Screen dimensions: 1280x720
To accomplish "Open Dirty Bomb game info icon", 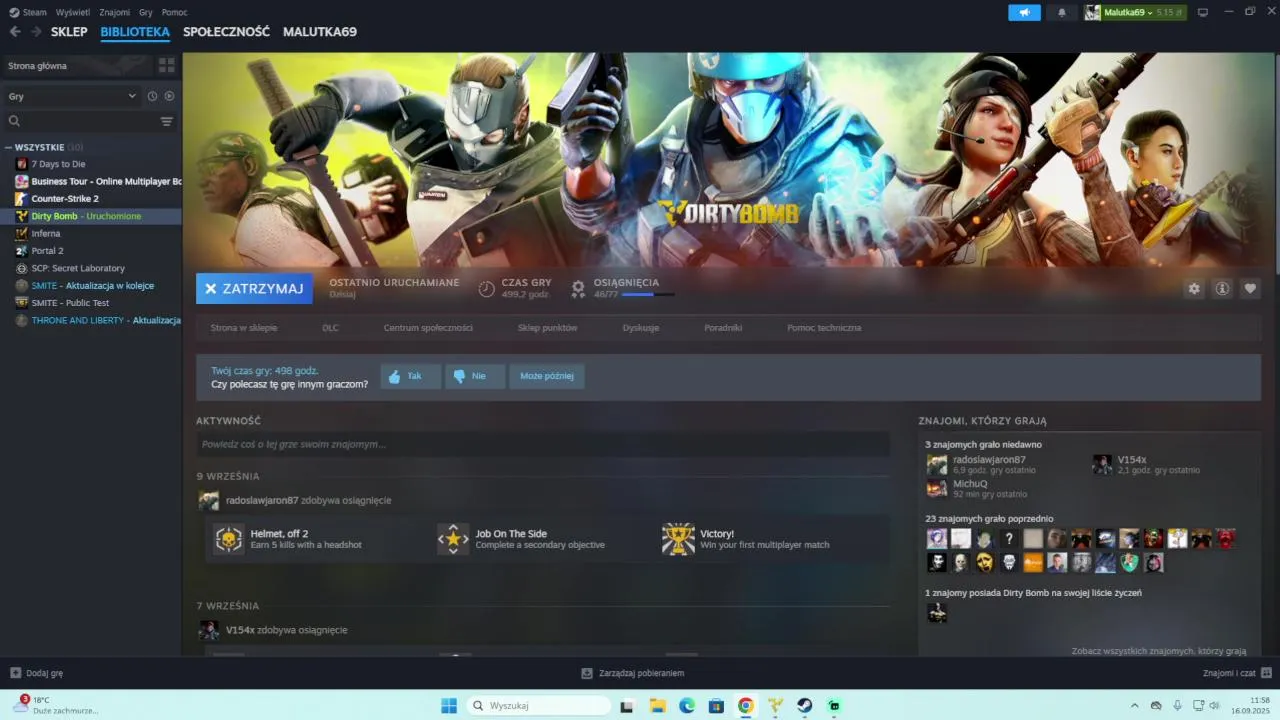I will tap(1222, 289).
